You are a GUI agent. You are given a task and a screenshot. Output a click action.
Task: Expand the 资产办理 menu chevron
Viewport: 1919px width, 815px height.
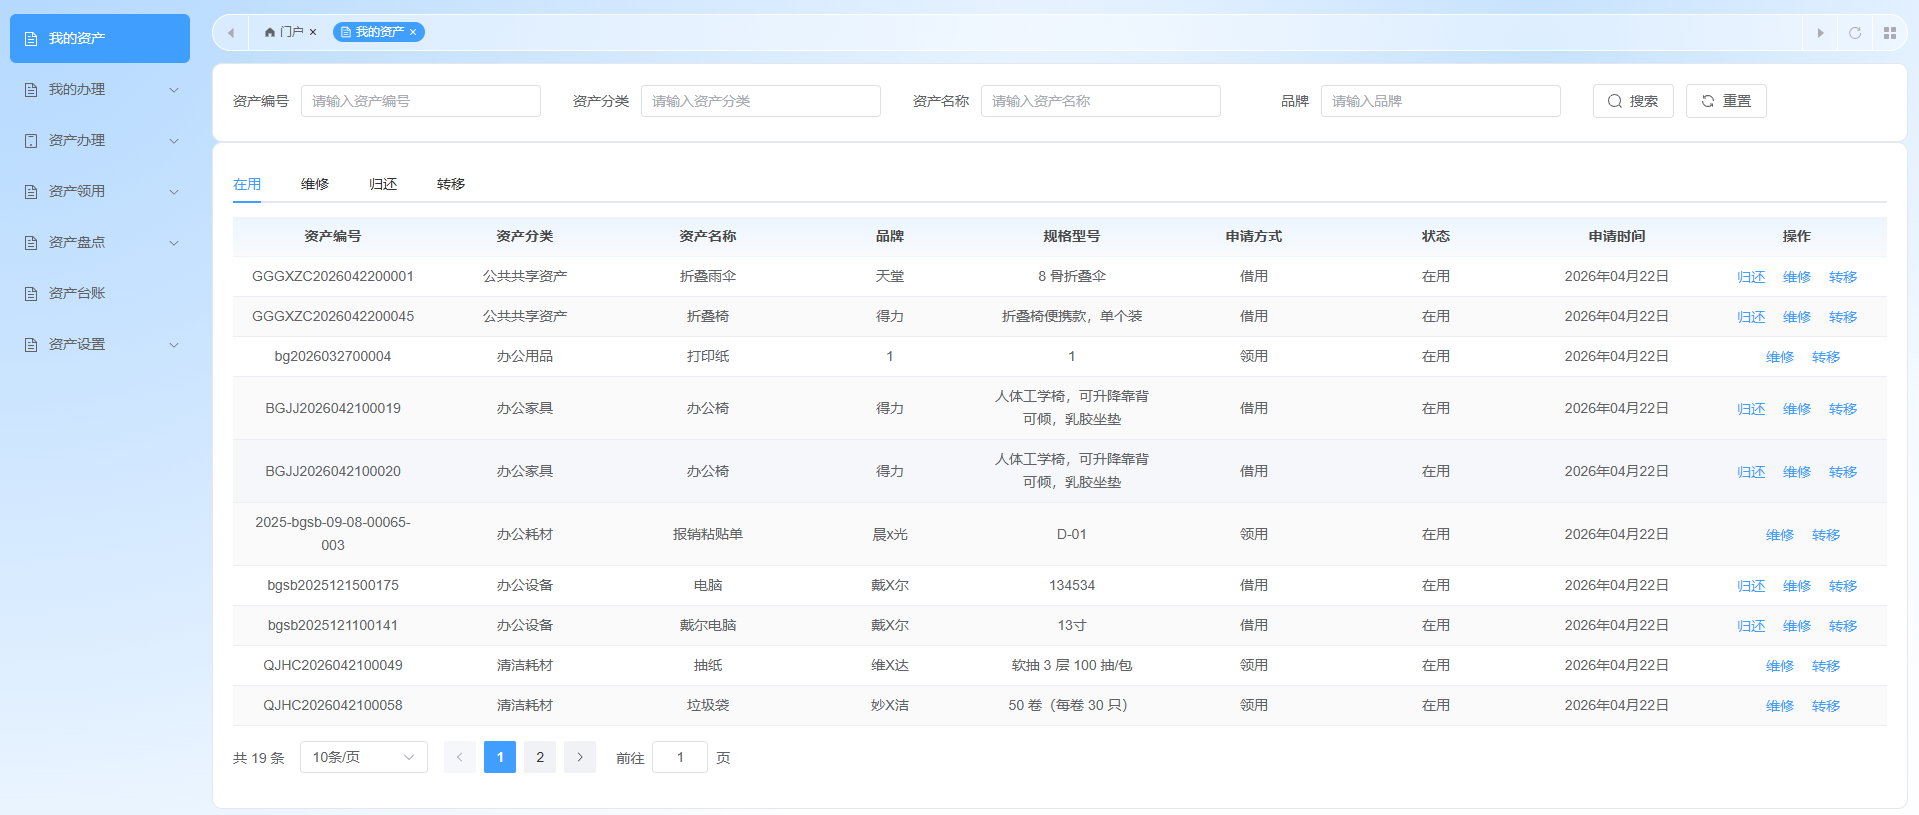pyautogui.click(x=174, y=141)
